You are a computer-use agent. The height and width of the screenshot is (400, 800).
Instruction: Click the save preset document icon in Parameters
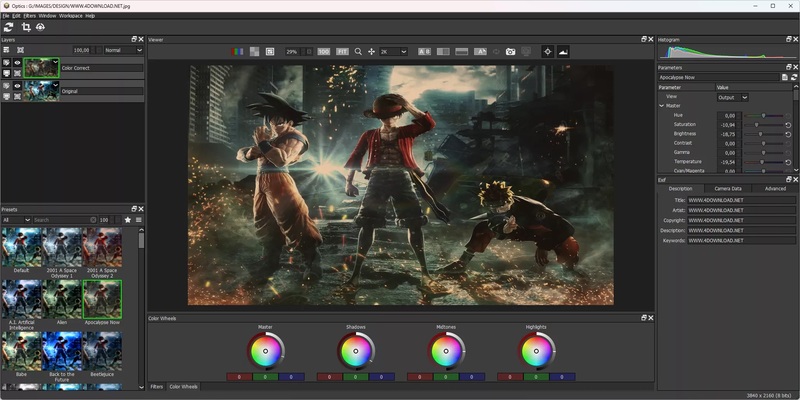(x=785, y=78)
